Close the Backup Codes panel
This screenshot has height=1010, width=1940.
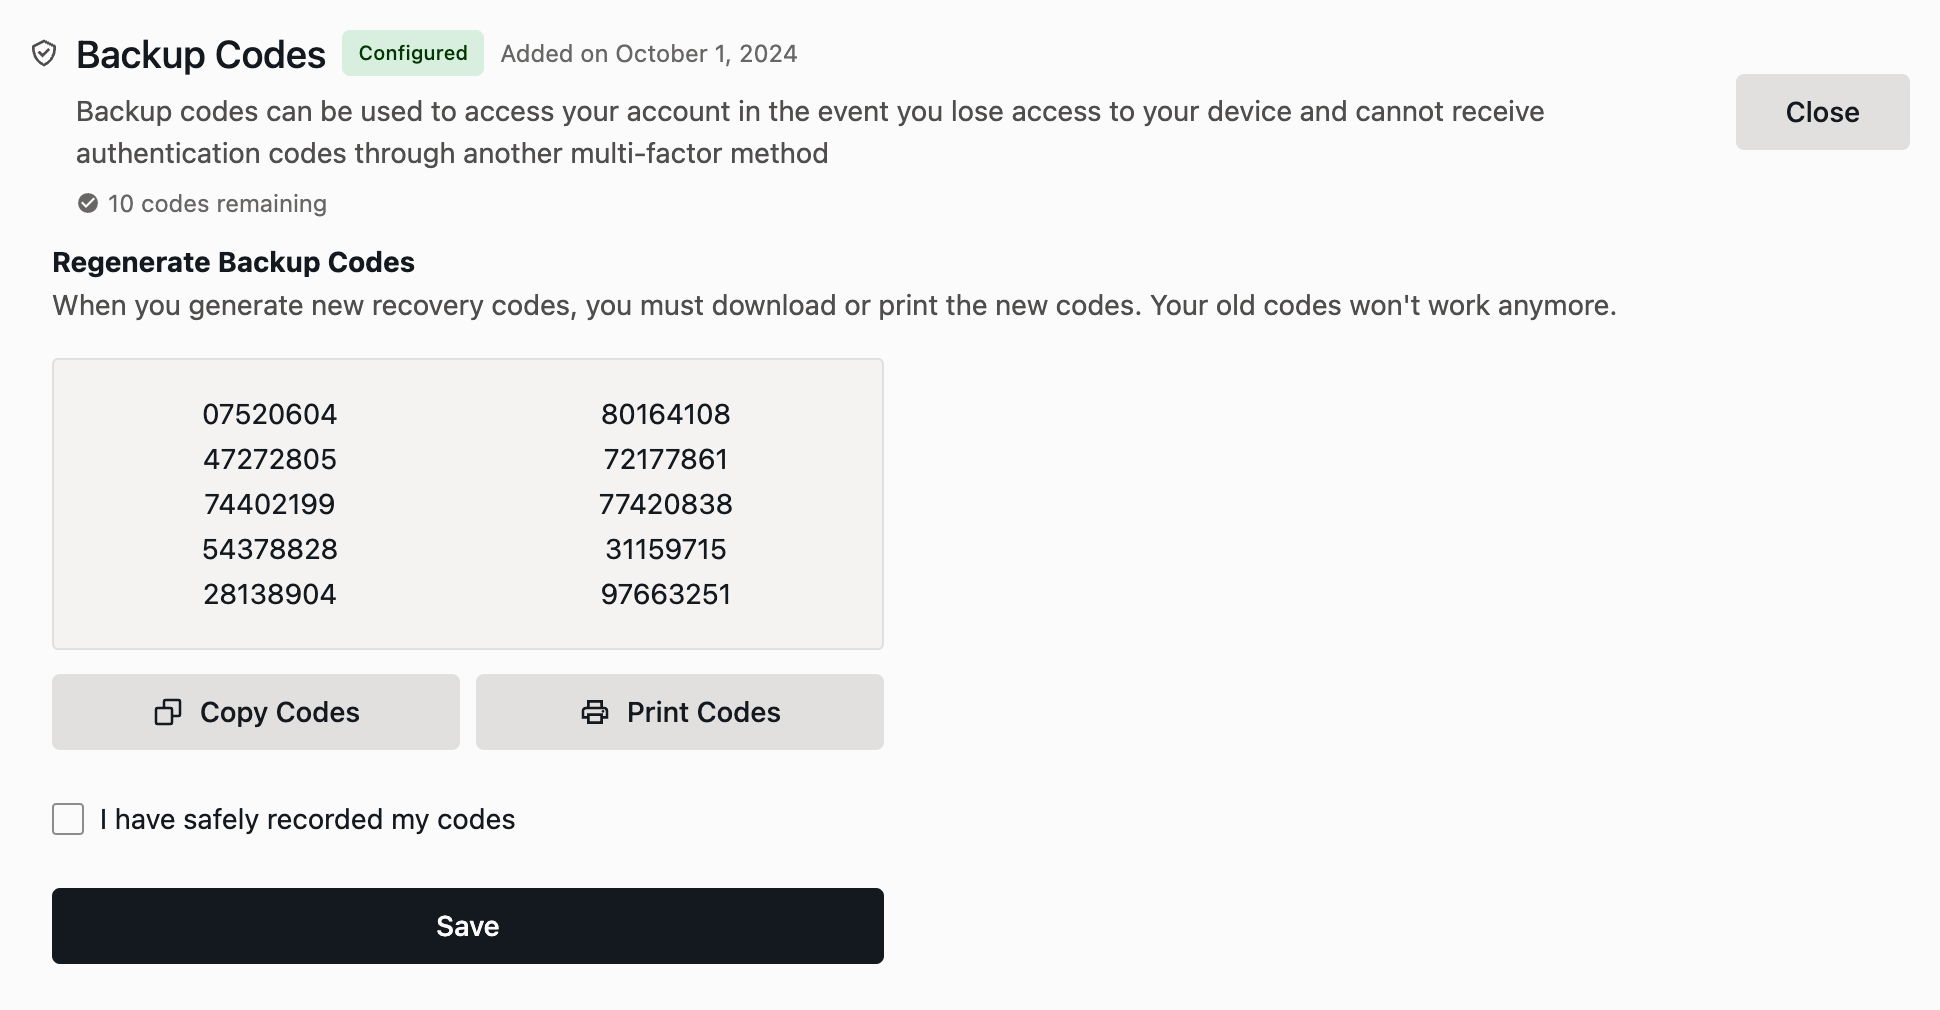[x=1822, y=112]
